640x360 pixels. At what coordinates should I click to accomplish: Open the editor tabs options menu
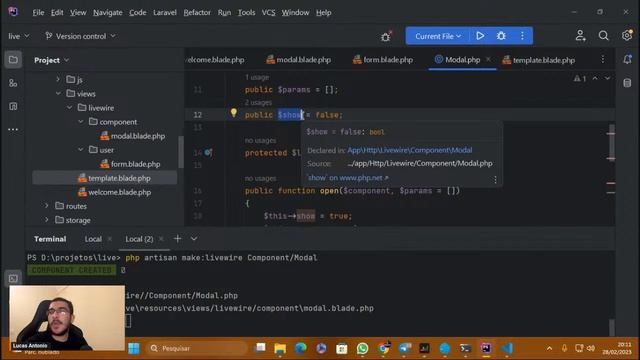603,60
